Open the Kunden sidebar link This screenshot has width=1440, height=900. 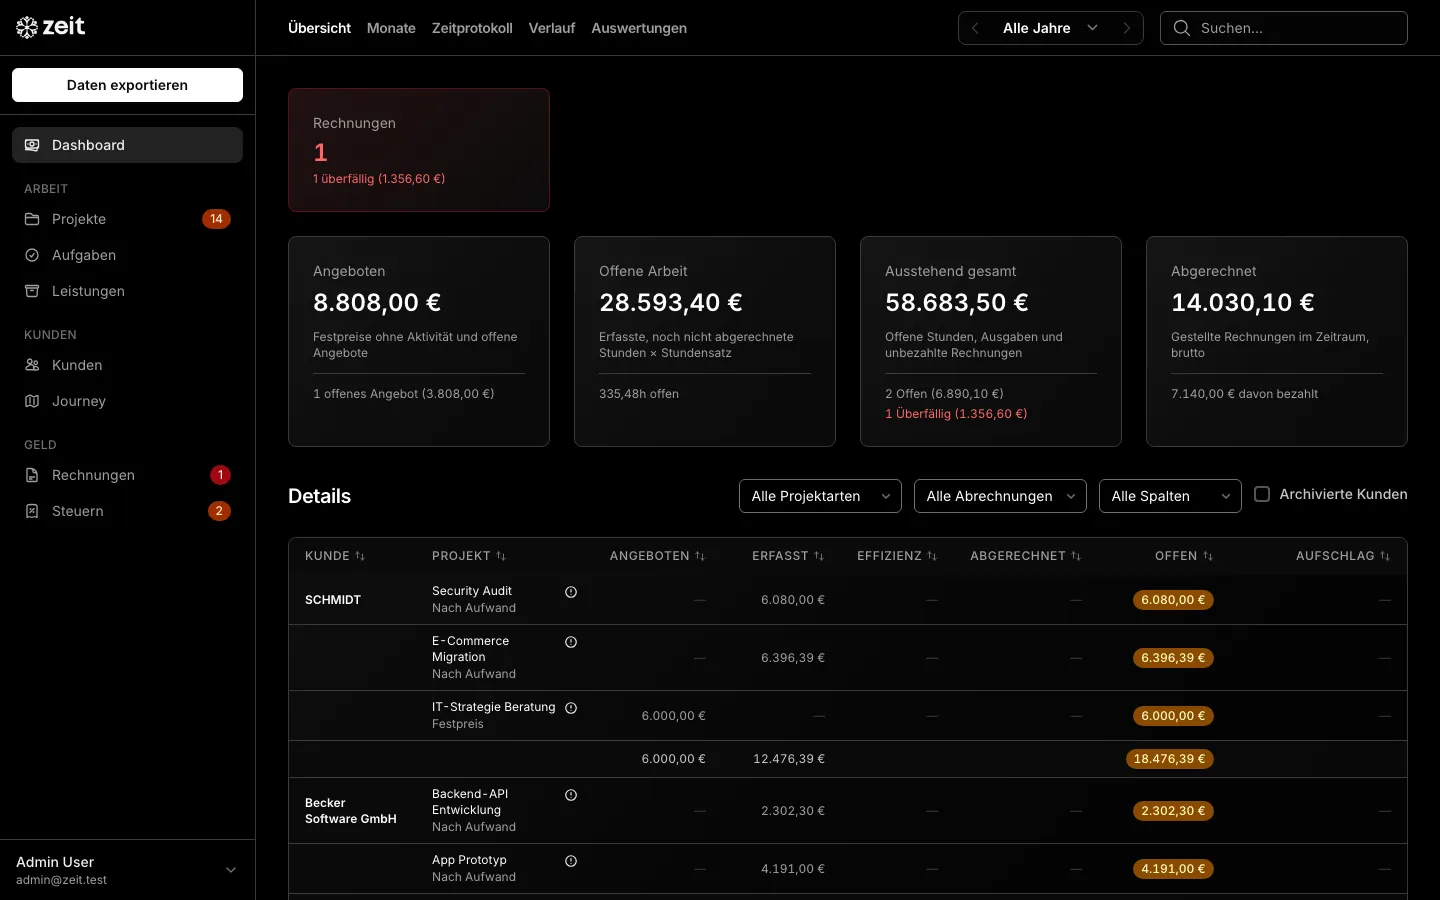(x=127, y=365)
